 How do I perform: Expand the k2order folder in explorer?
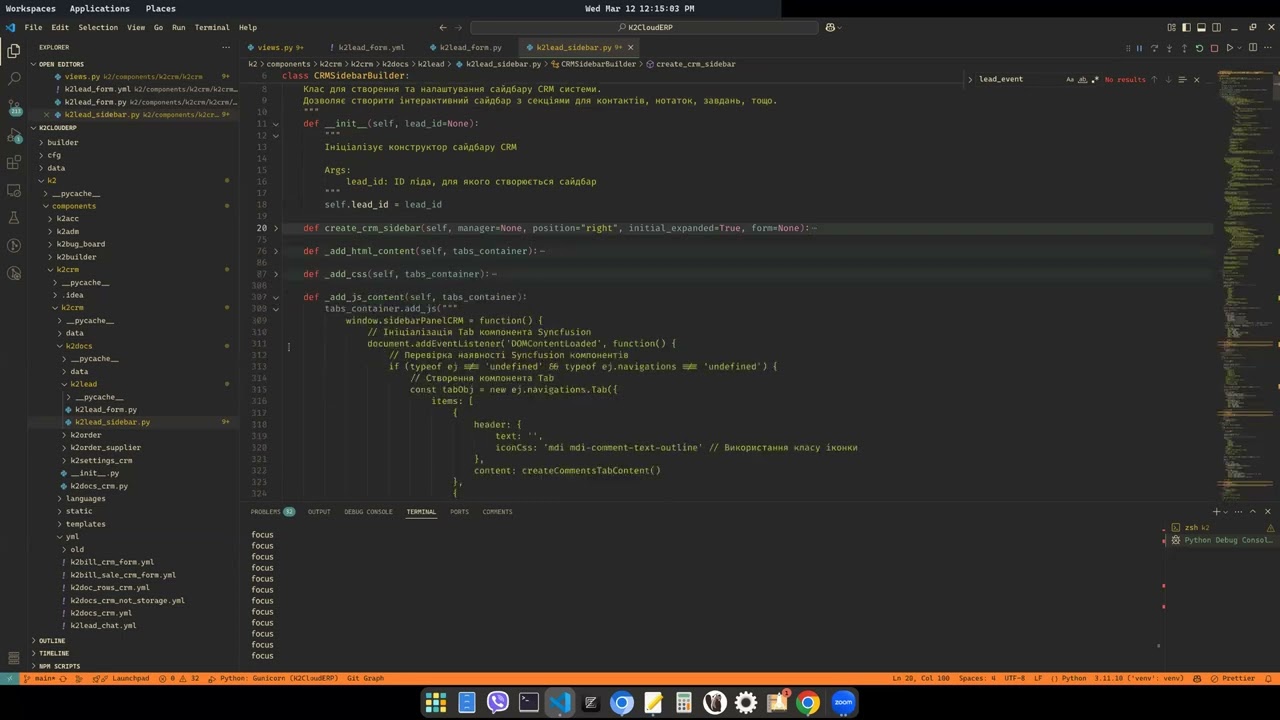85,435
